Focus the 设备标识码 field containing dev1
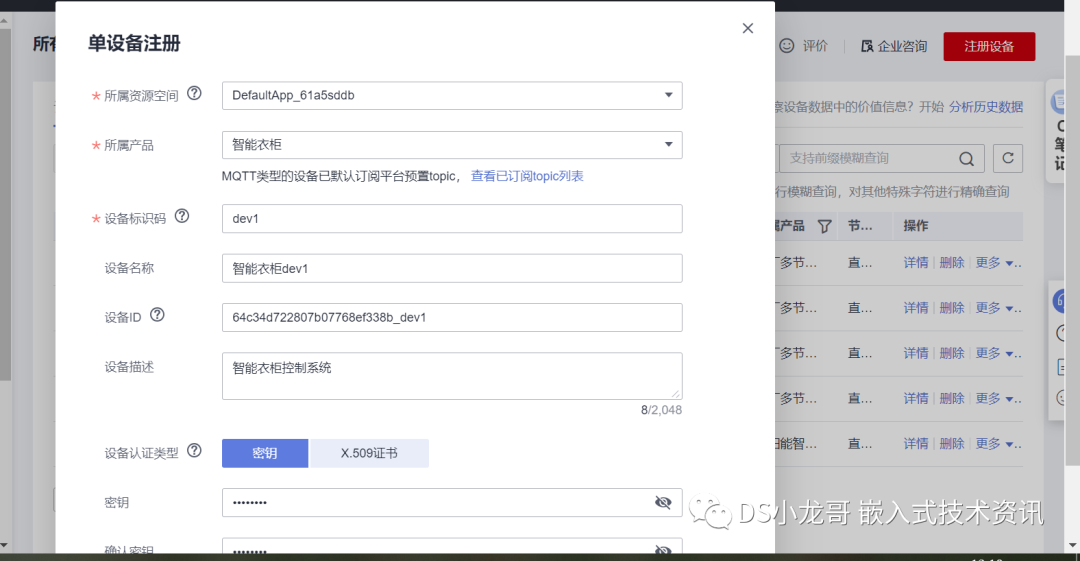 click(452, 218)
